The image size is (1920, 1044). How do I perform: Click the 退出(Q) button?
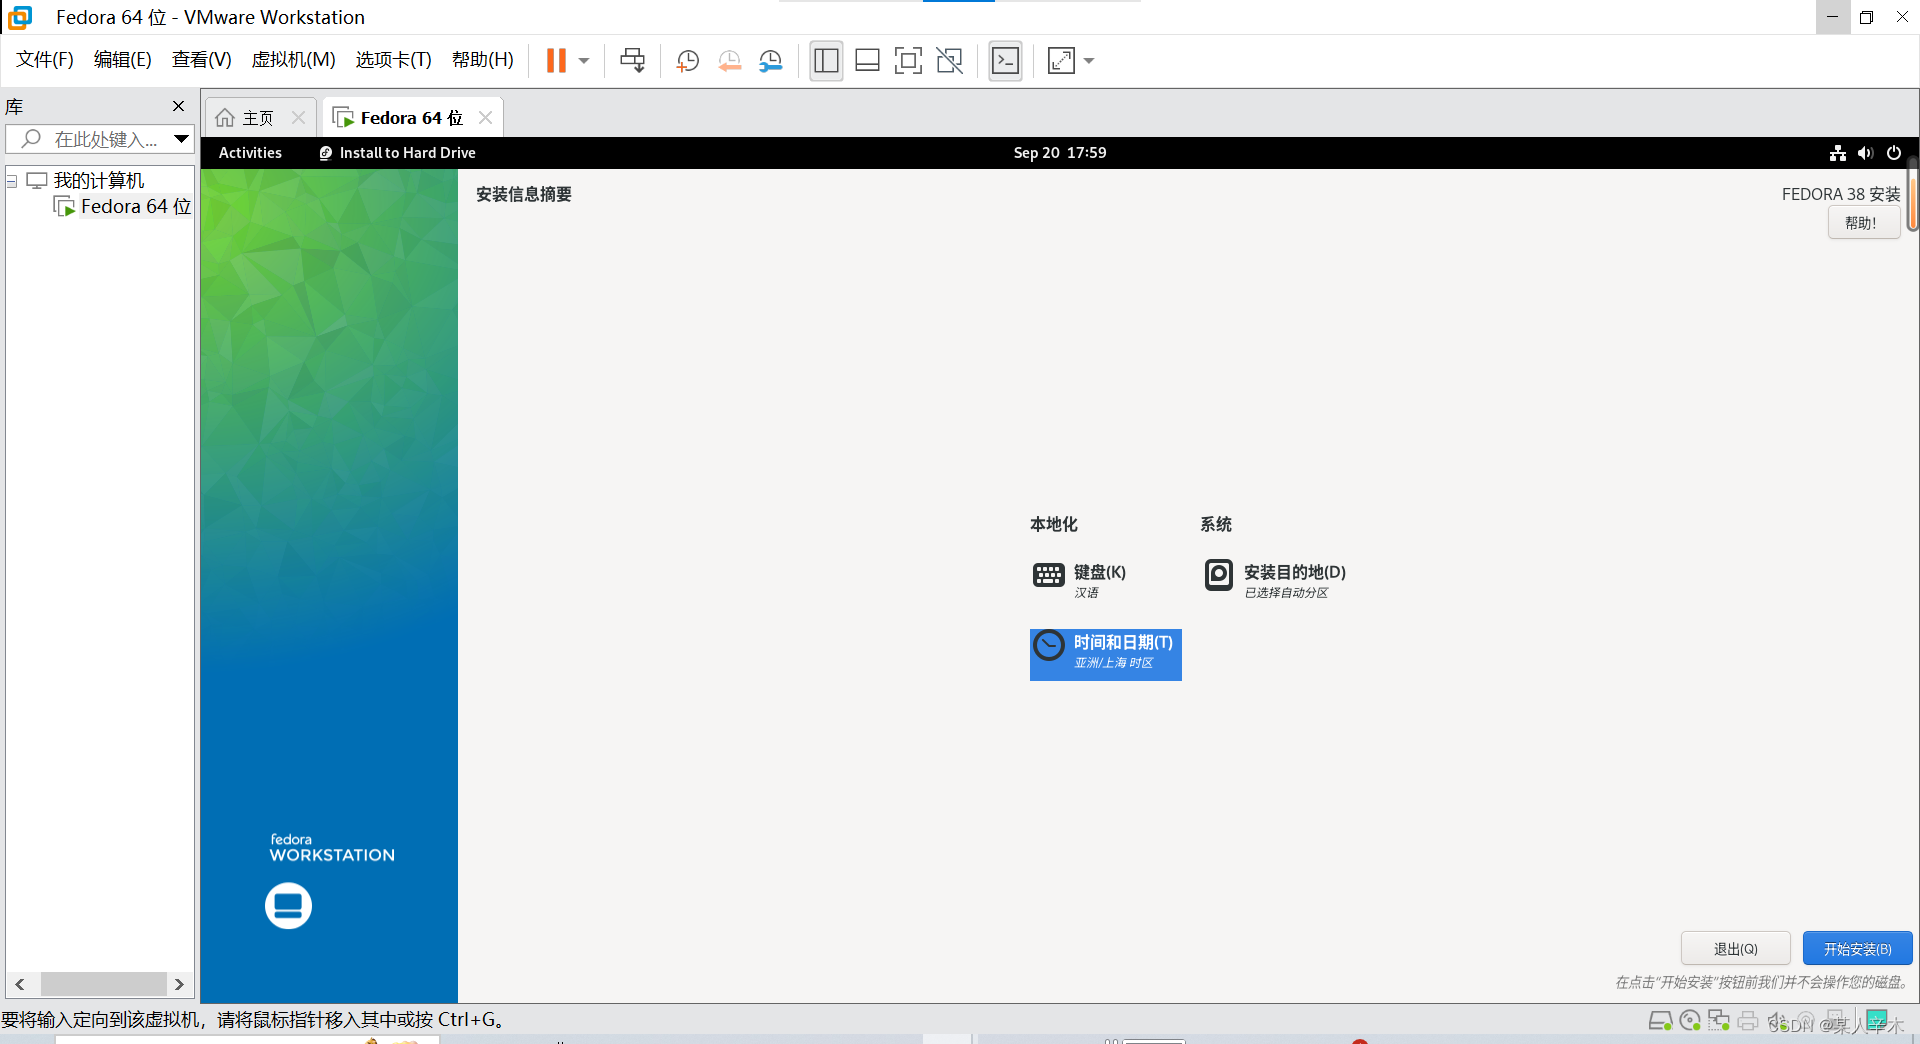(1736, 948)
